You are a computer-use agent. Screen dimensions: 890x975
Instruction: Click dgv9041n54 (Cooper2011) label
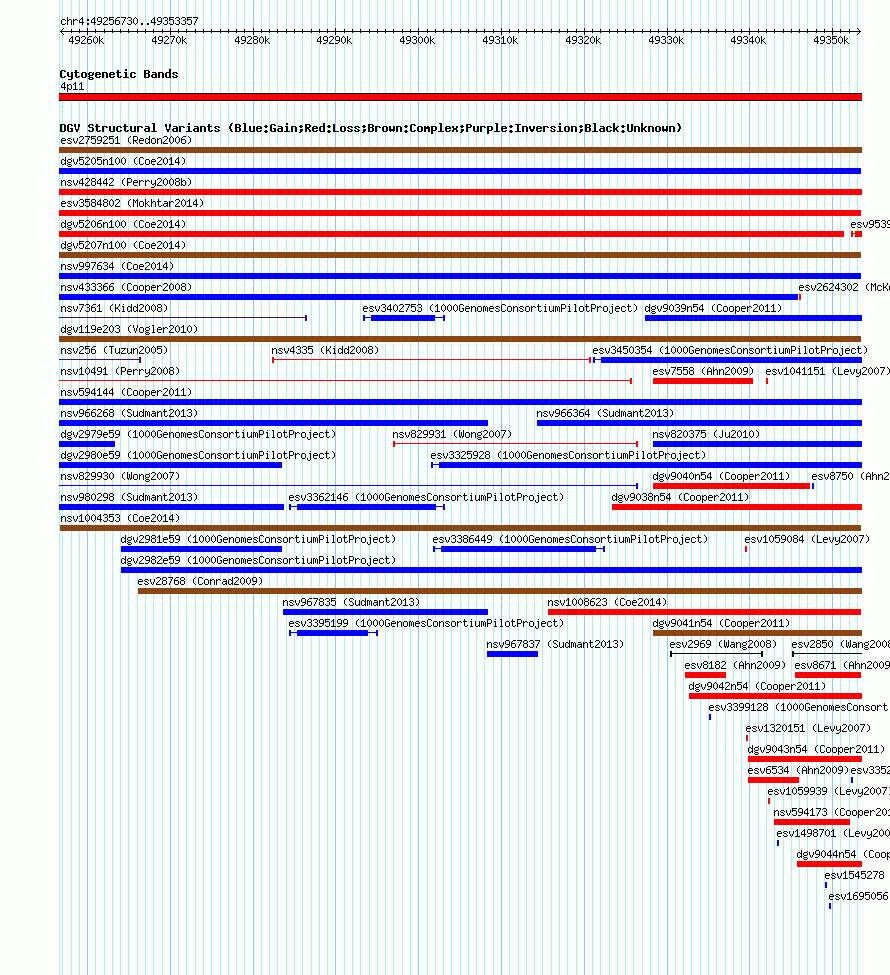(721, 624)
